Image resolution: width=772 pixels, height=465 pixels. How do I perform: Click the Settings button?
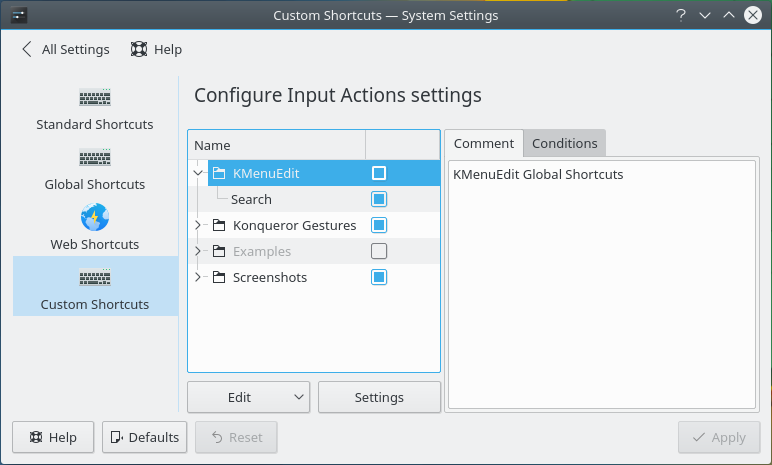pyautogui.click(x=379, y=397)
